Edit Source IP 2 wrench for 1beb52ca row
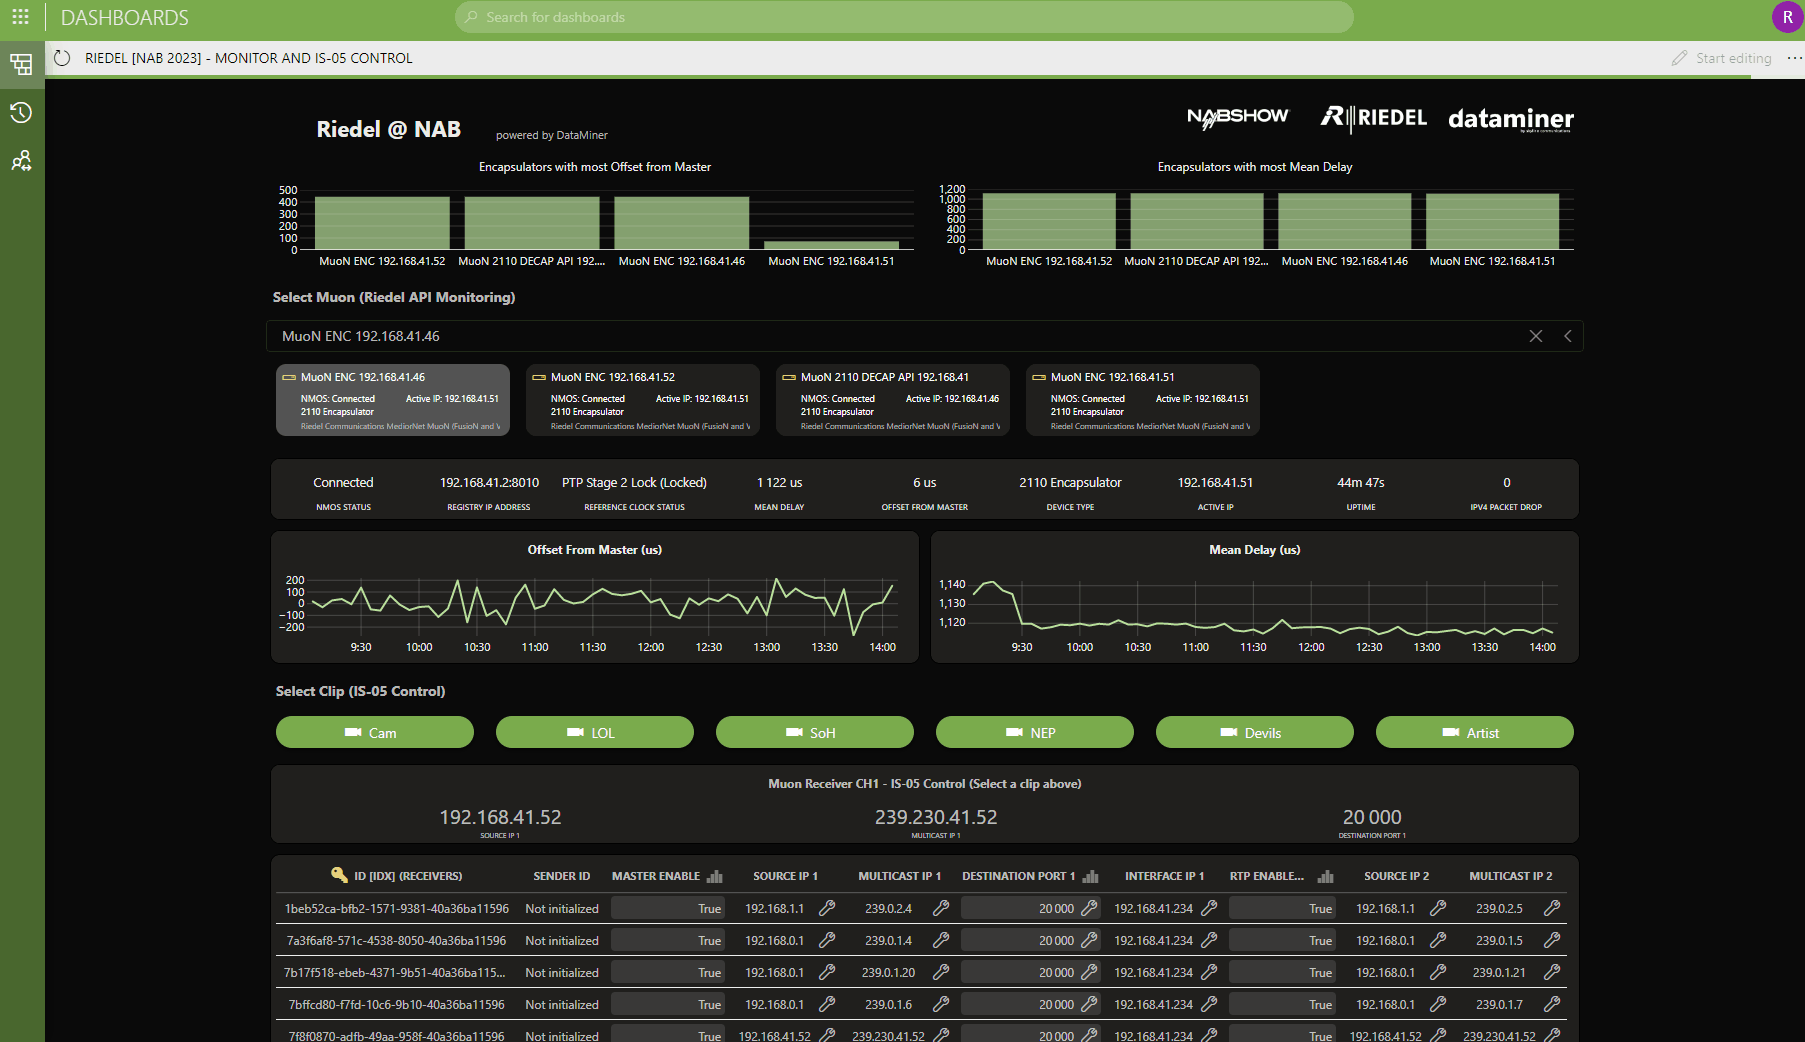The image size is (1805, 1042). click(x=1438, y=908)
